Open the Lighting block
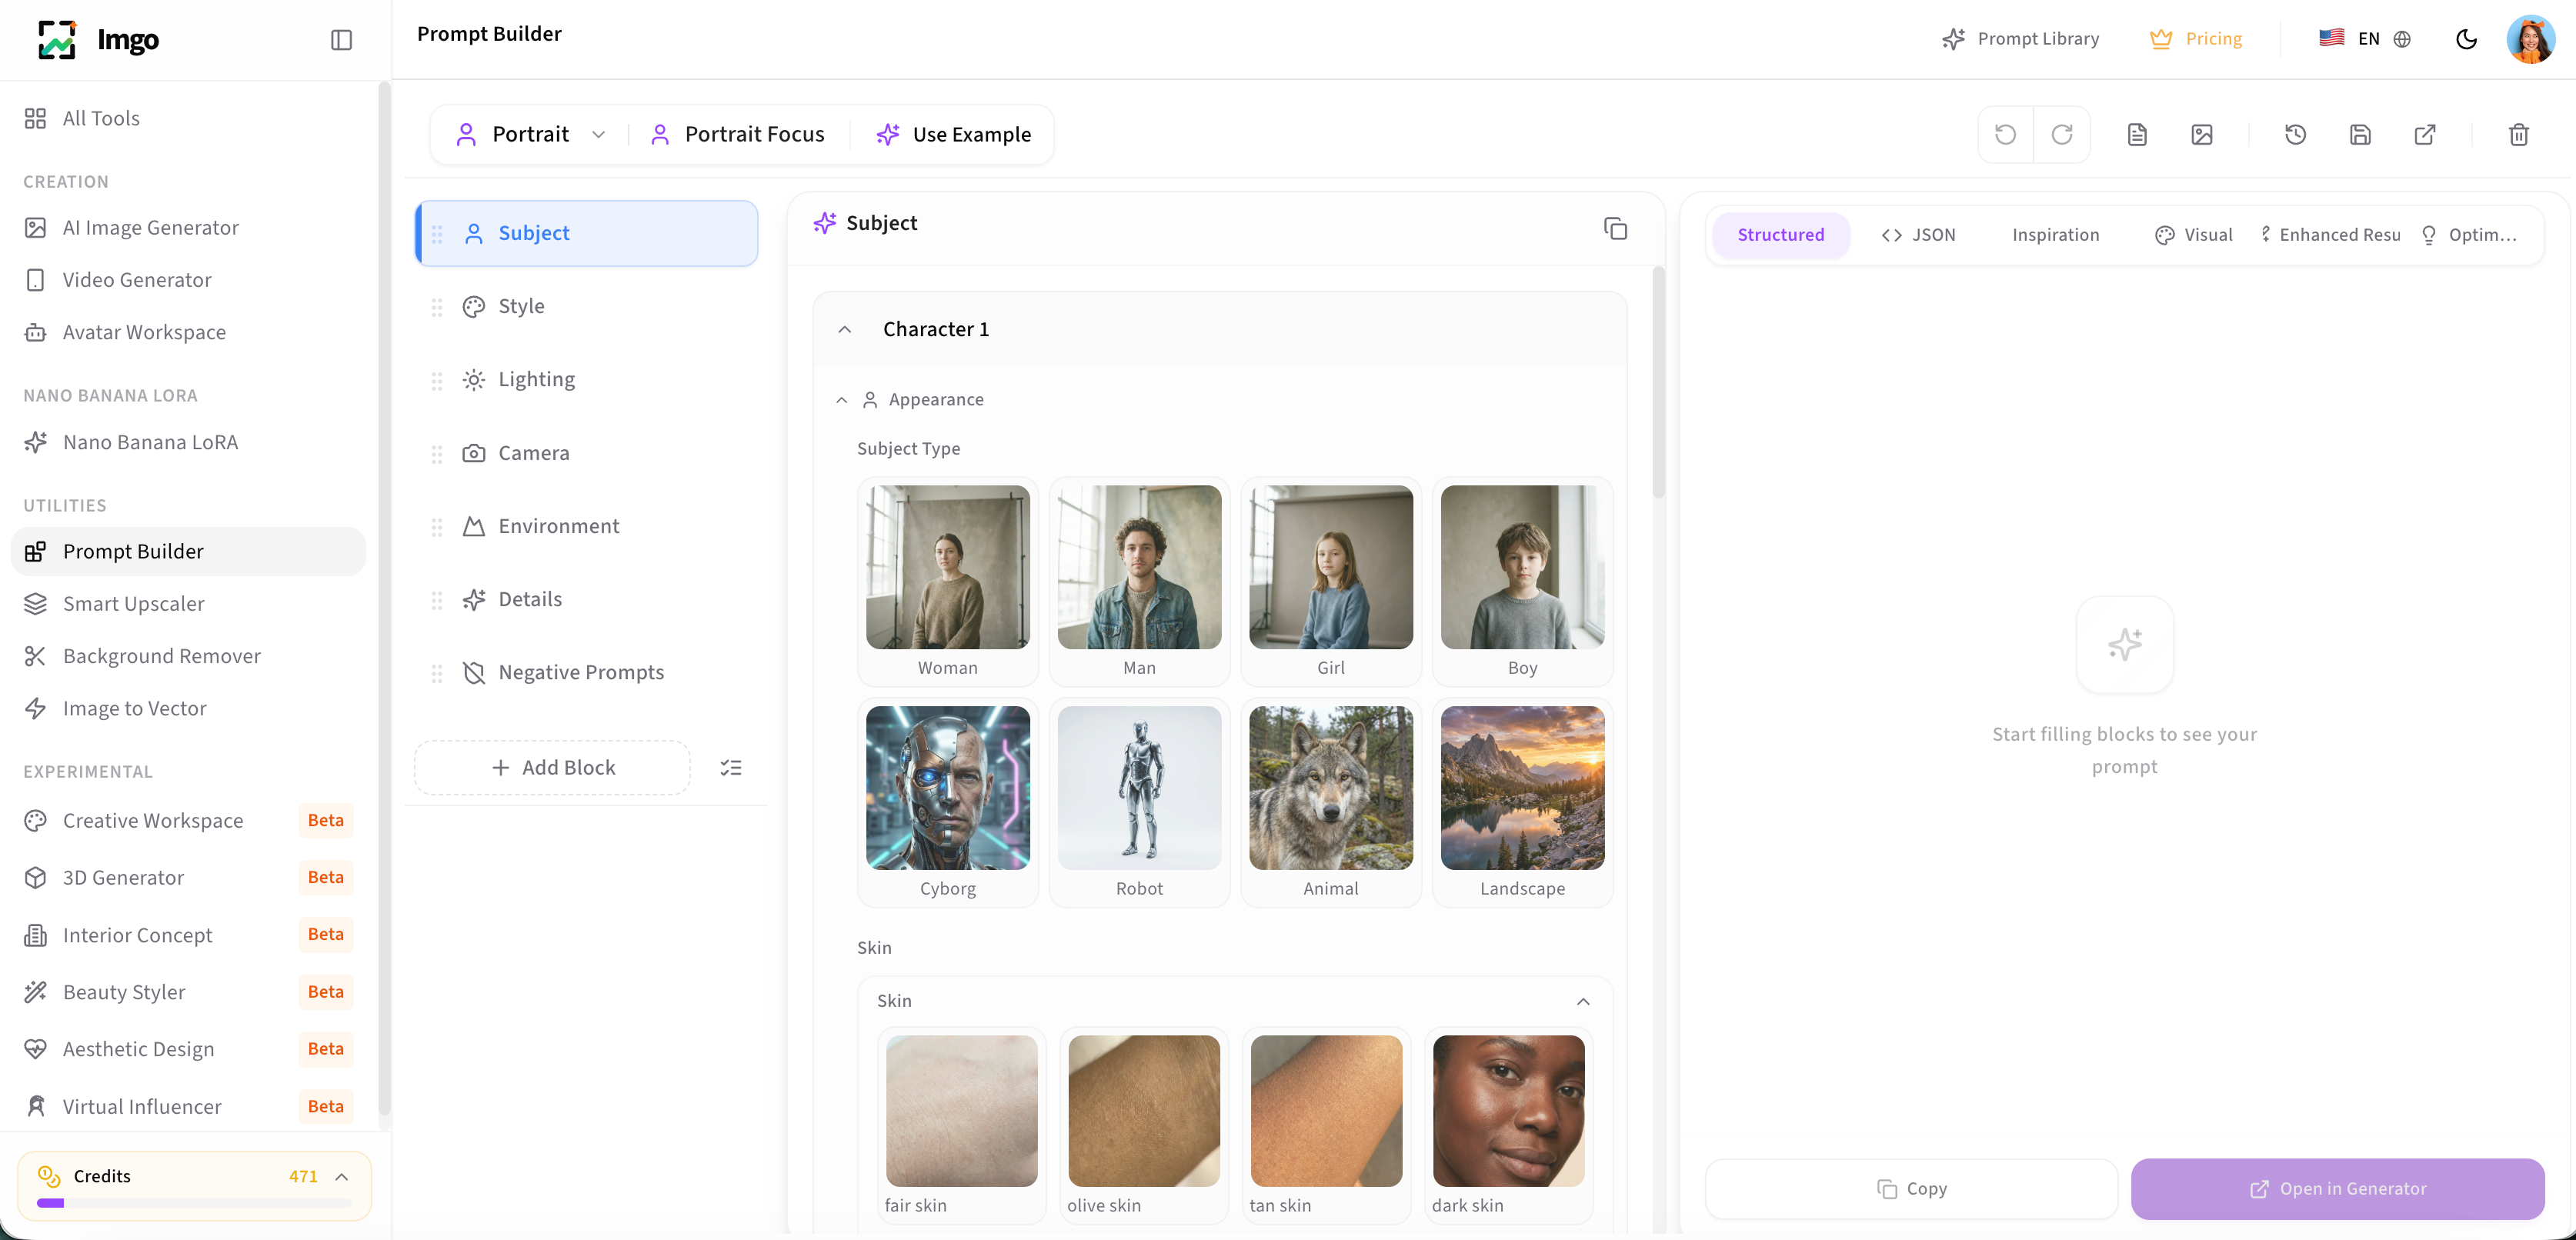 [x=536, y=380]
